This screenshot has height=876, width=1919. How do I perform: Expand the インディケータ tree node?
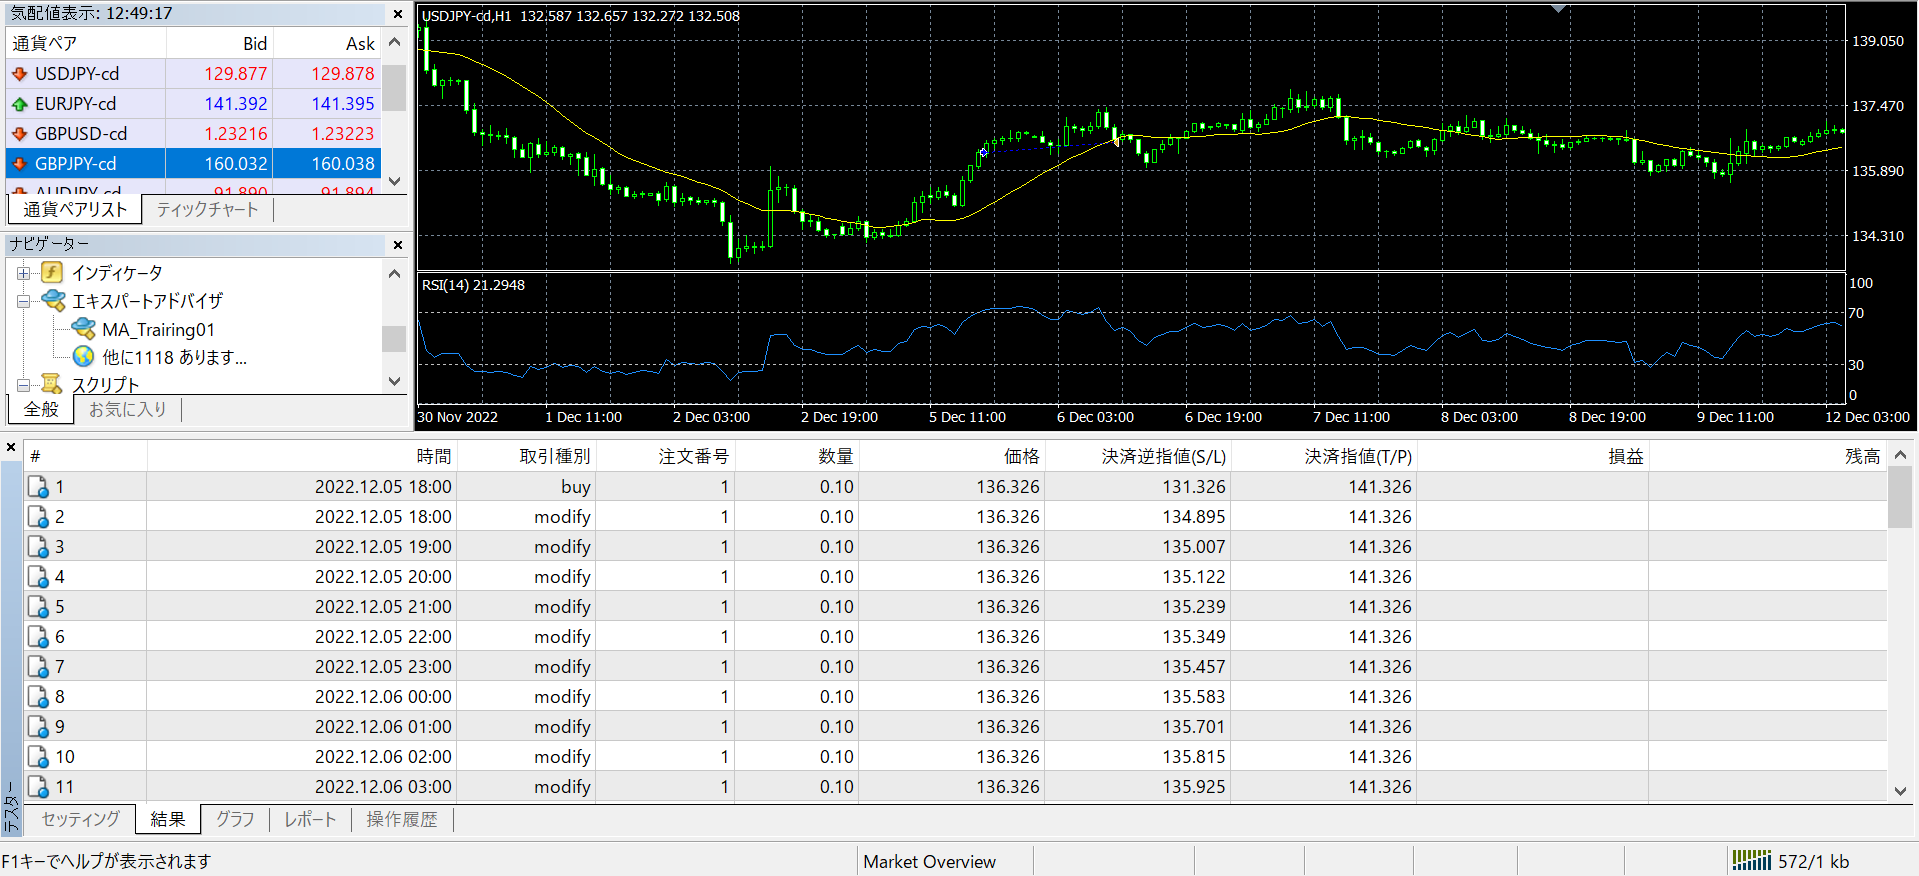pyautogui.click(x=23, y=273)
